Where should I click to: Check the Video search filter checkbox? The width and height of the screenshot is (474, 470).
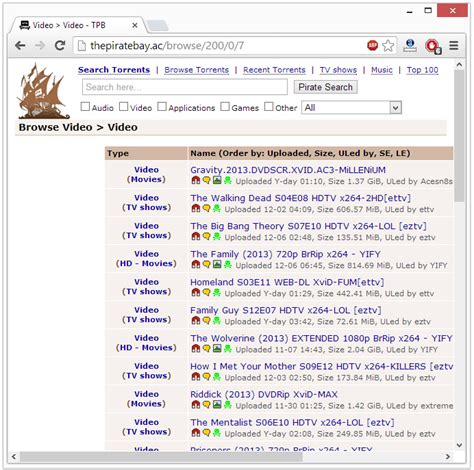click(x=124, y=107)
